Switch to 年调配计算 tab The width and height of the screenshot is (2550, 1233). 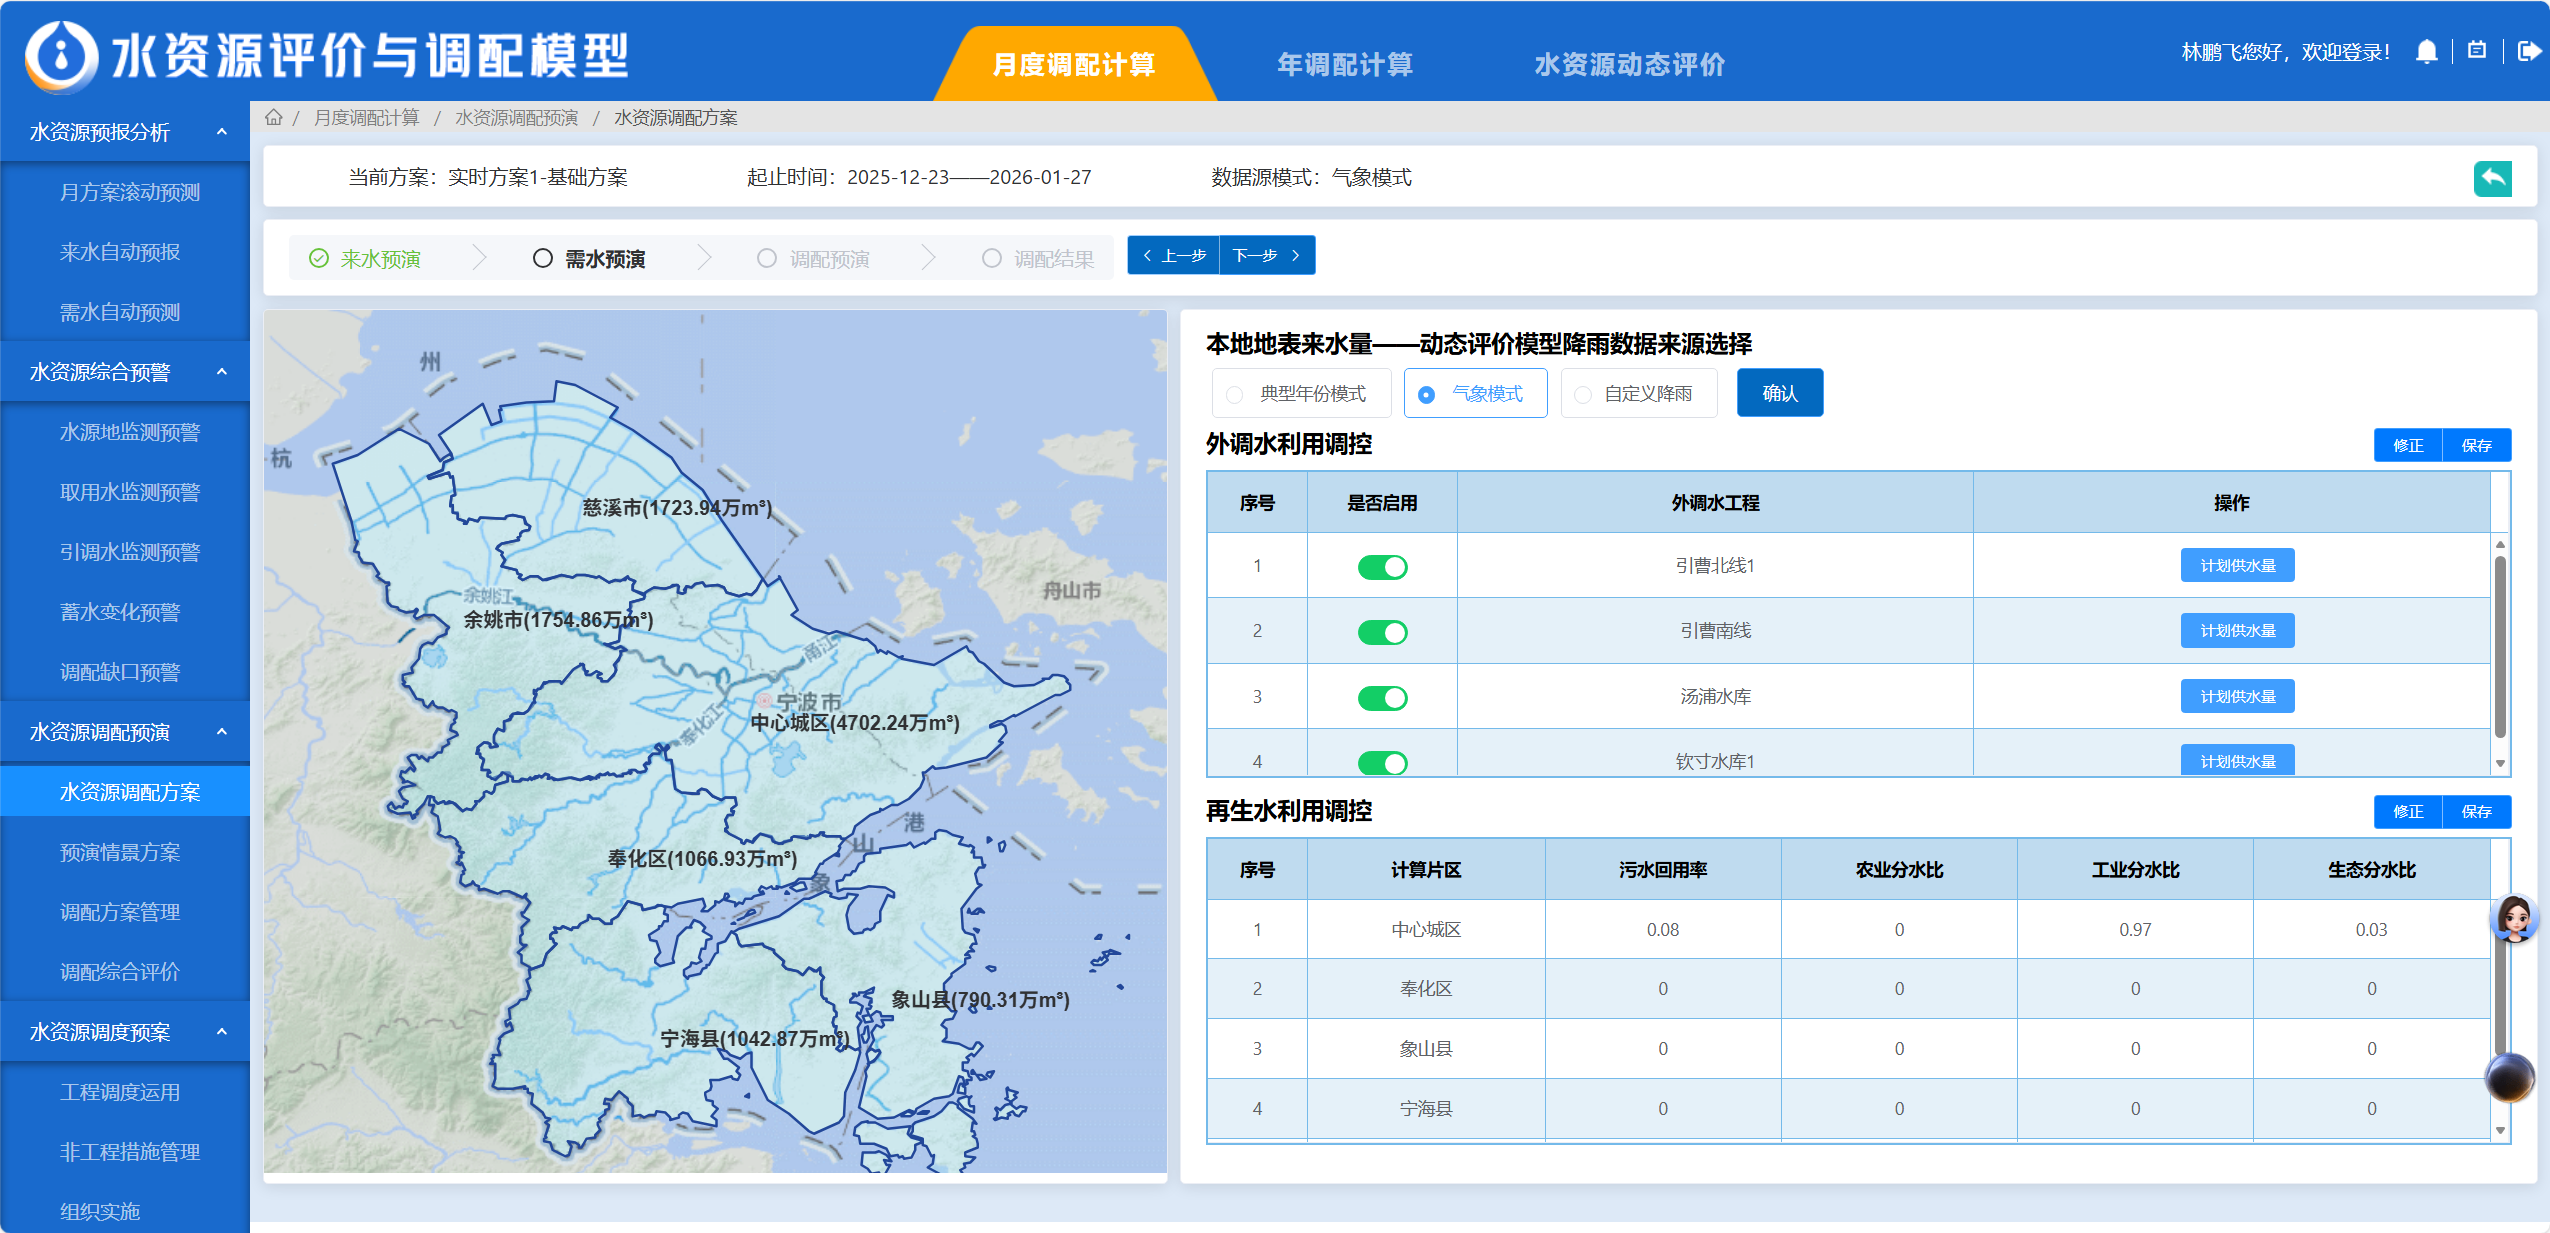tap(1344, 65)
